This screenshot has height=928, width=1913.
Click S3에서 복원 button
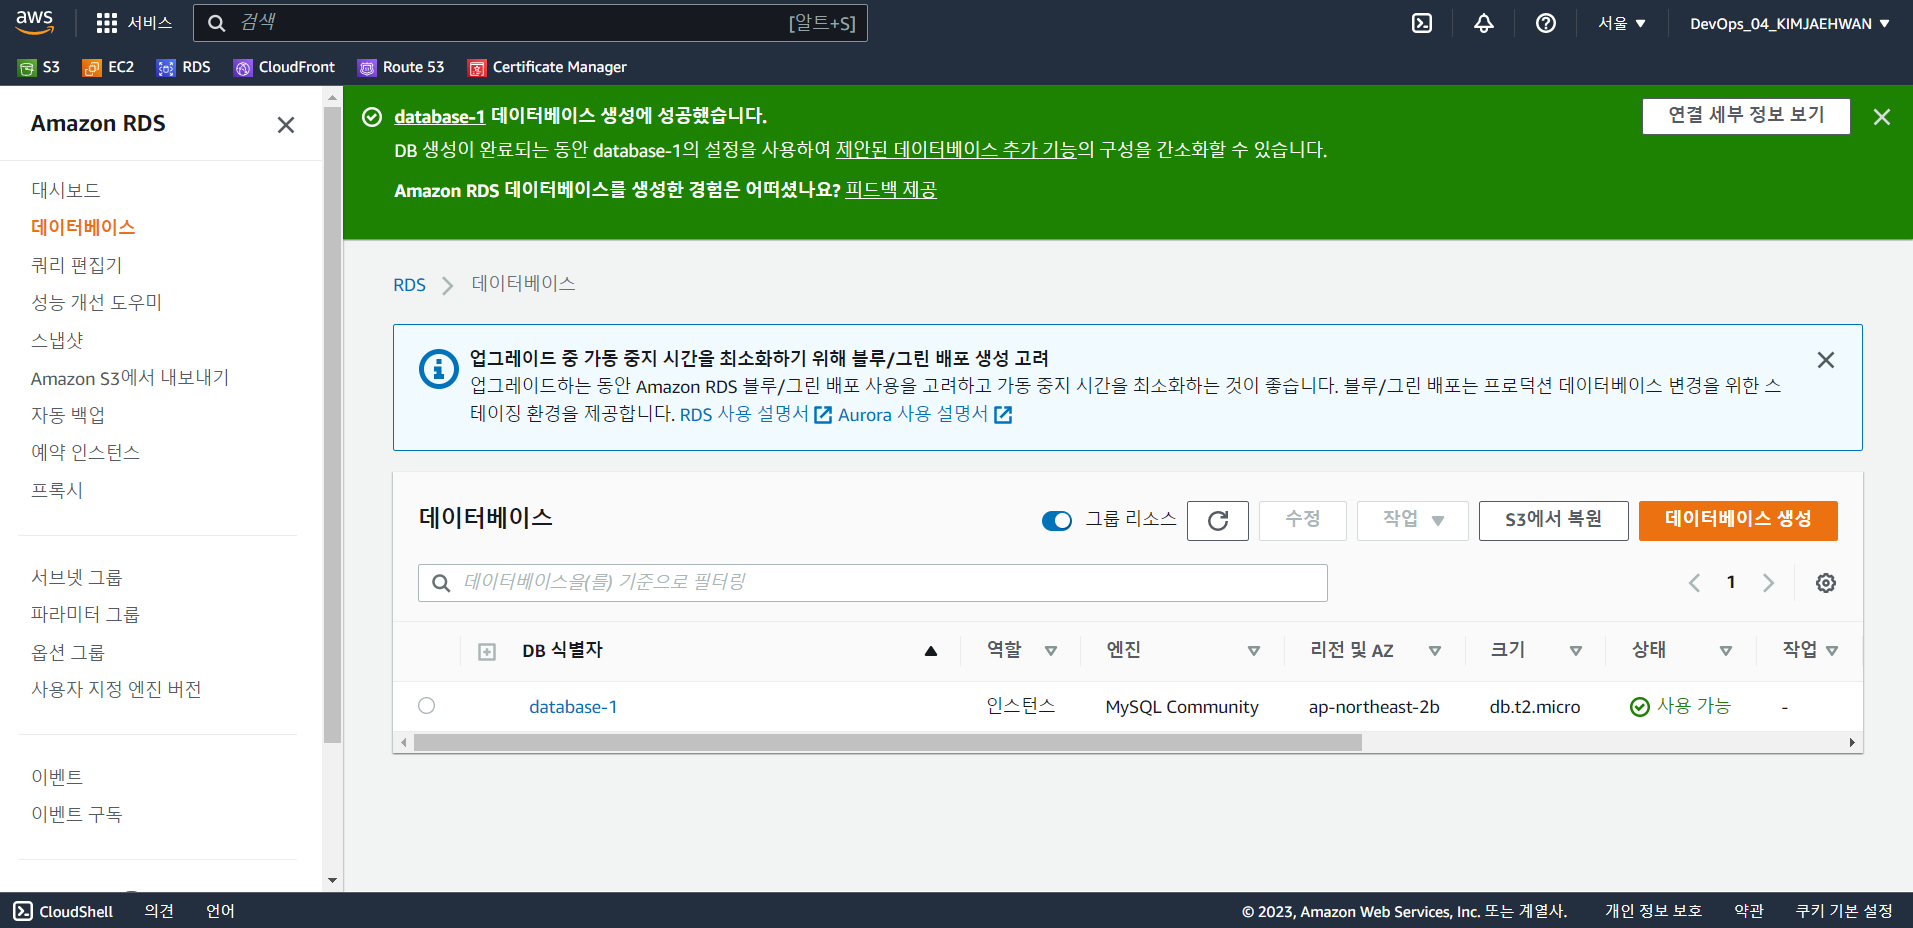1553,520
